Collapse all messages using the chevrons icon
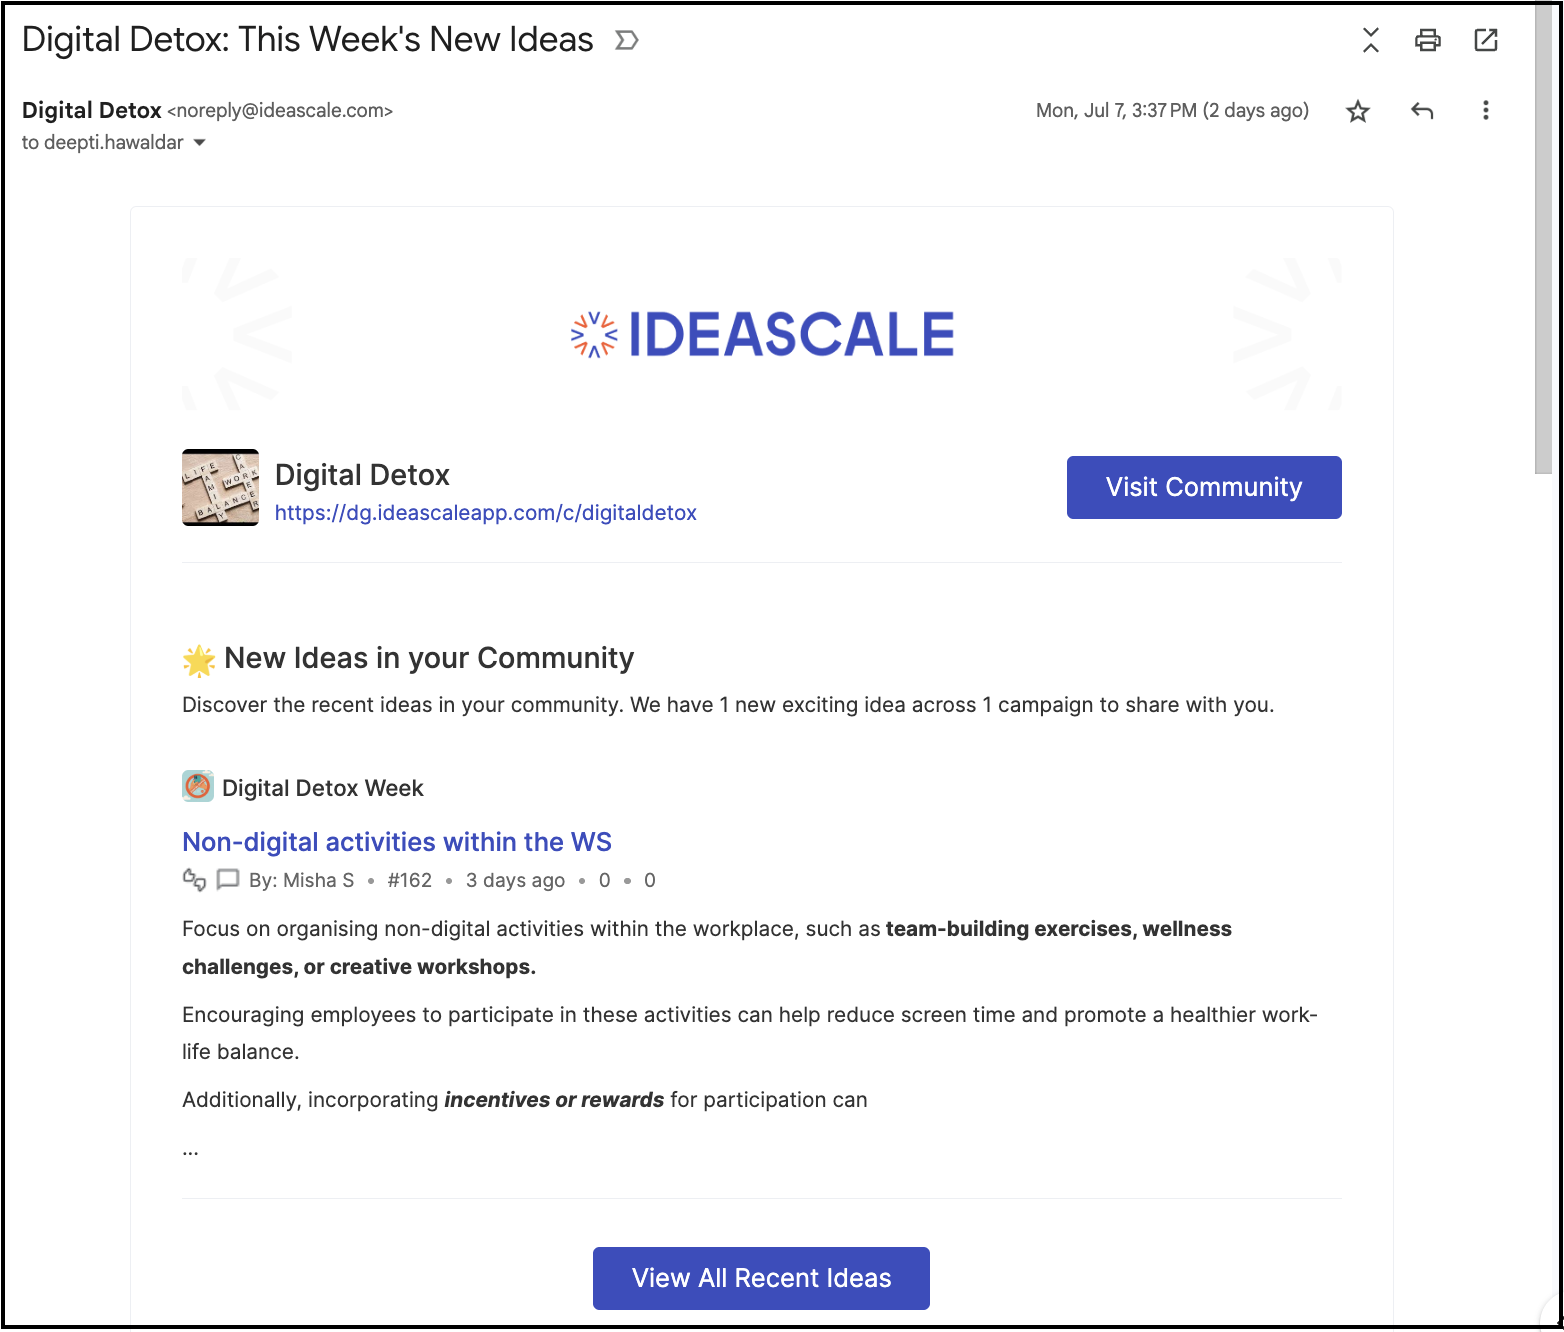 click(1371, 40)
